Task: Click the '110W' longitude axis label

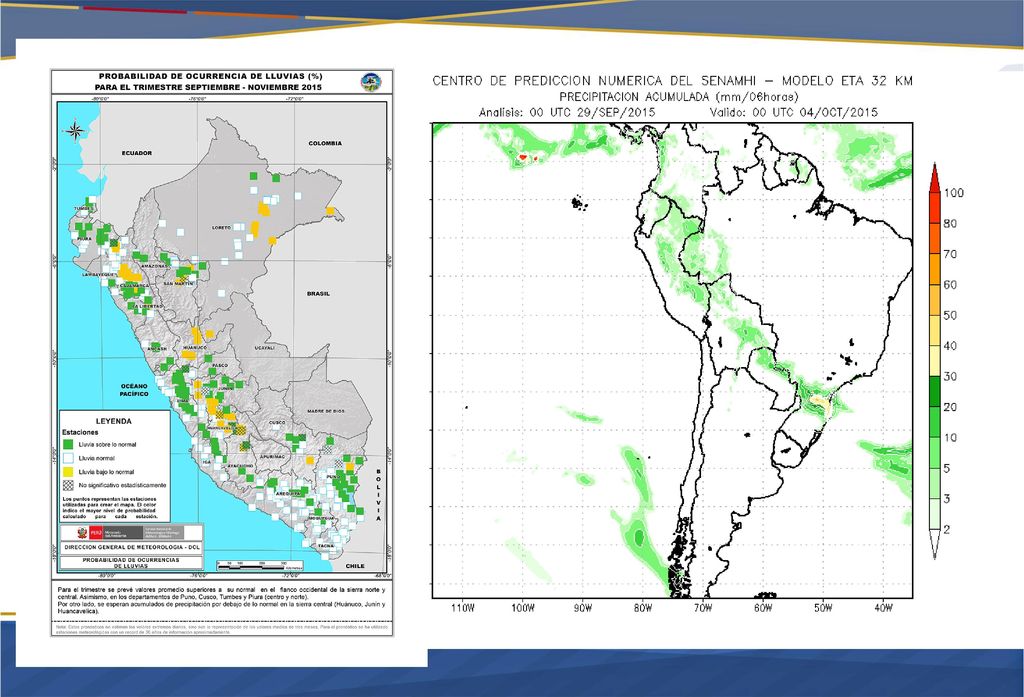Action: pos(463,608)
